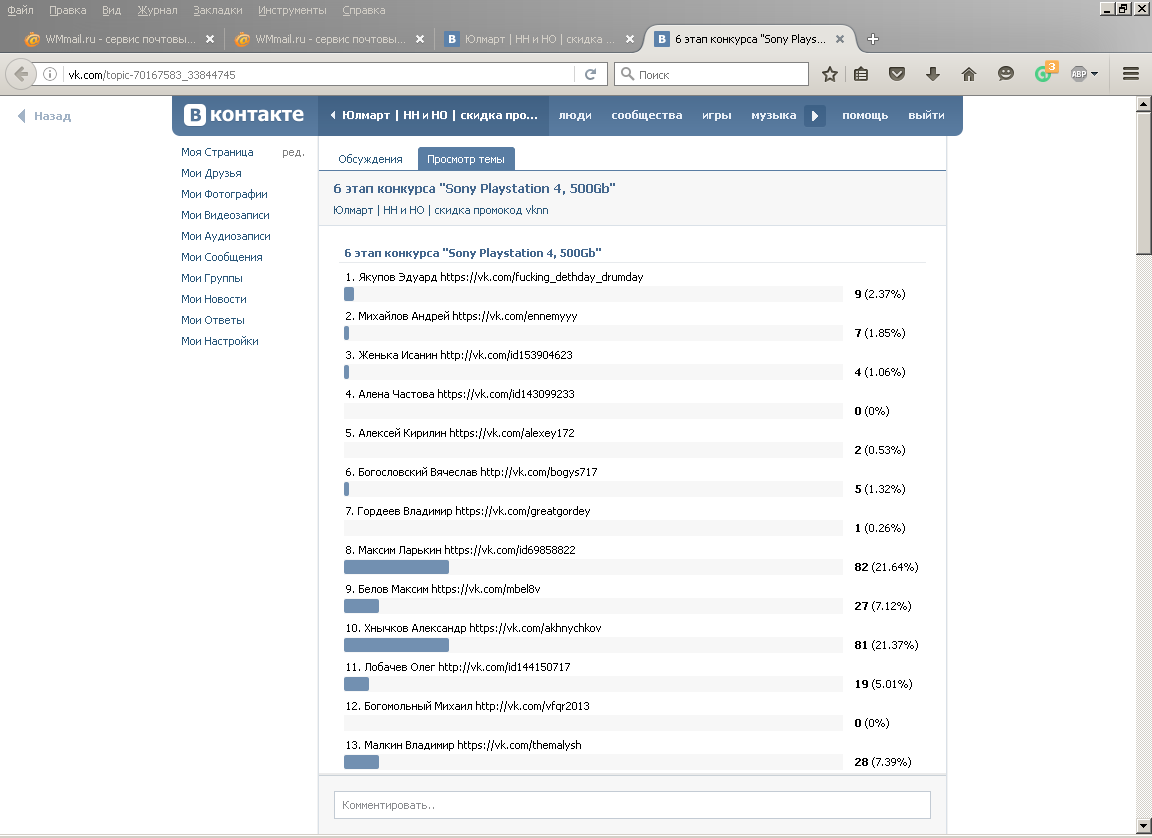The width and height of the screenshot is (1152, 838).
Task: Click the search magnifier icon in search box
Action: (627, 74)
